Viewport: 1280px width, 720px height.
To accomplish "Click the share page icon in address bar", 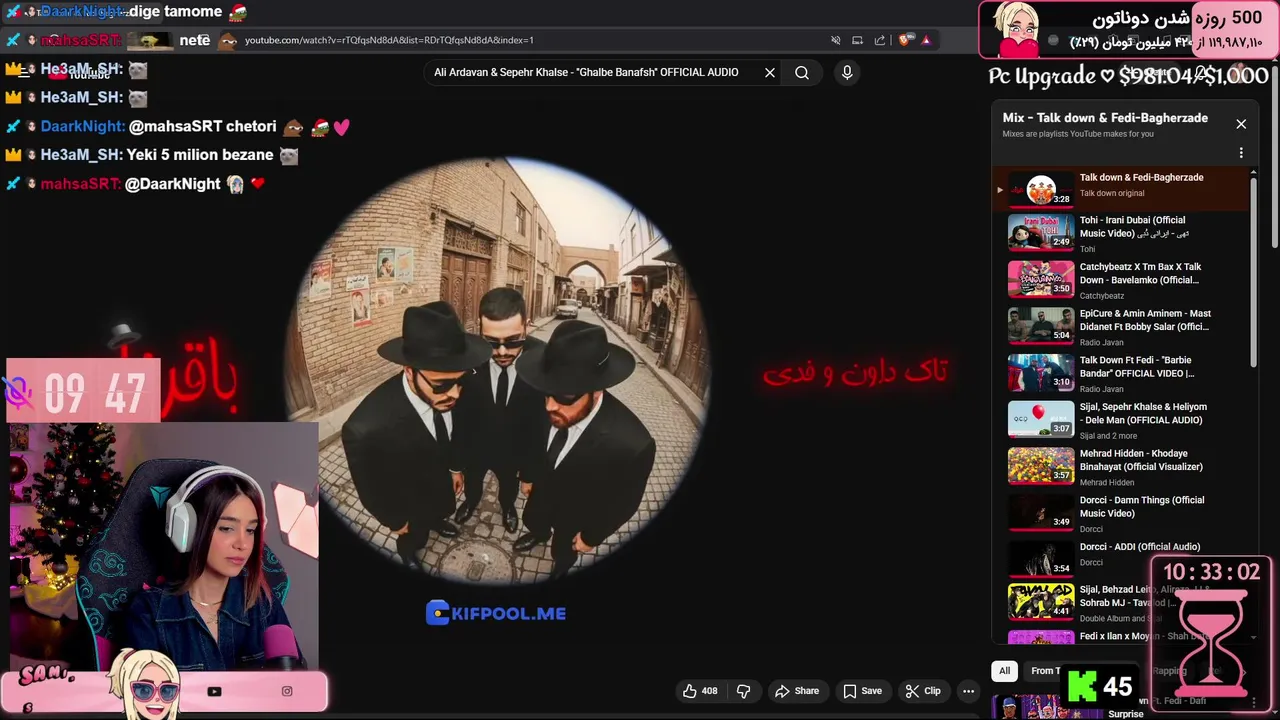I will pos(880,40).
